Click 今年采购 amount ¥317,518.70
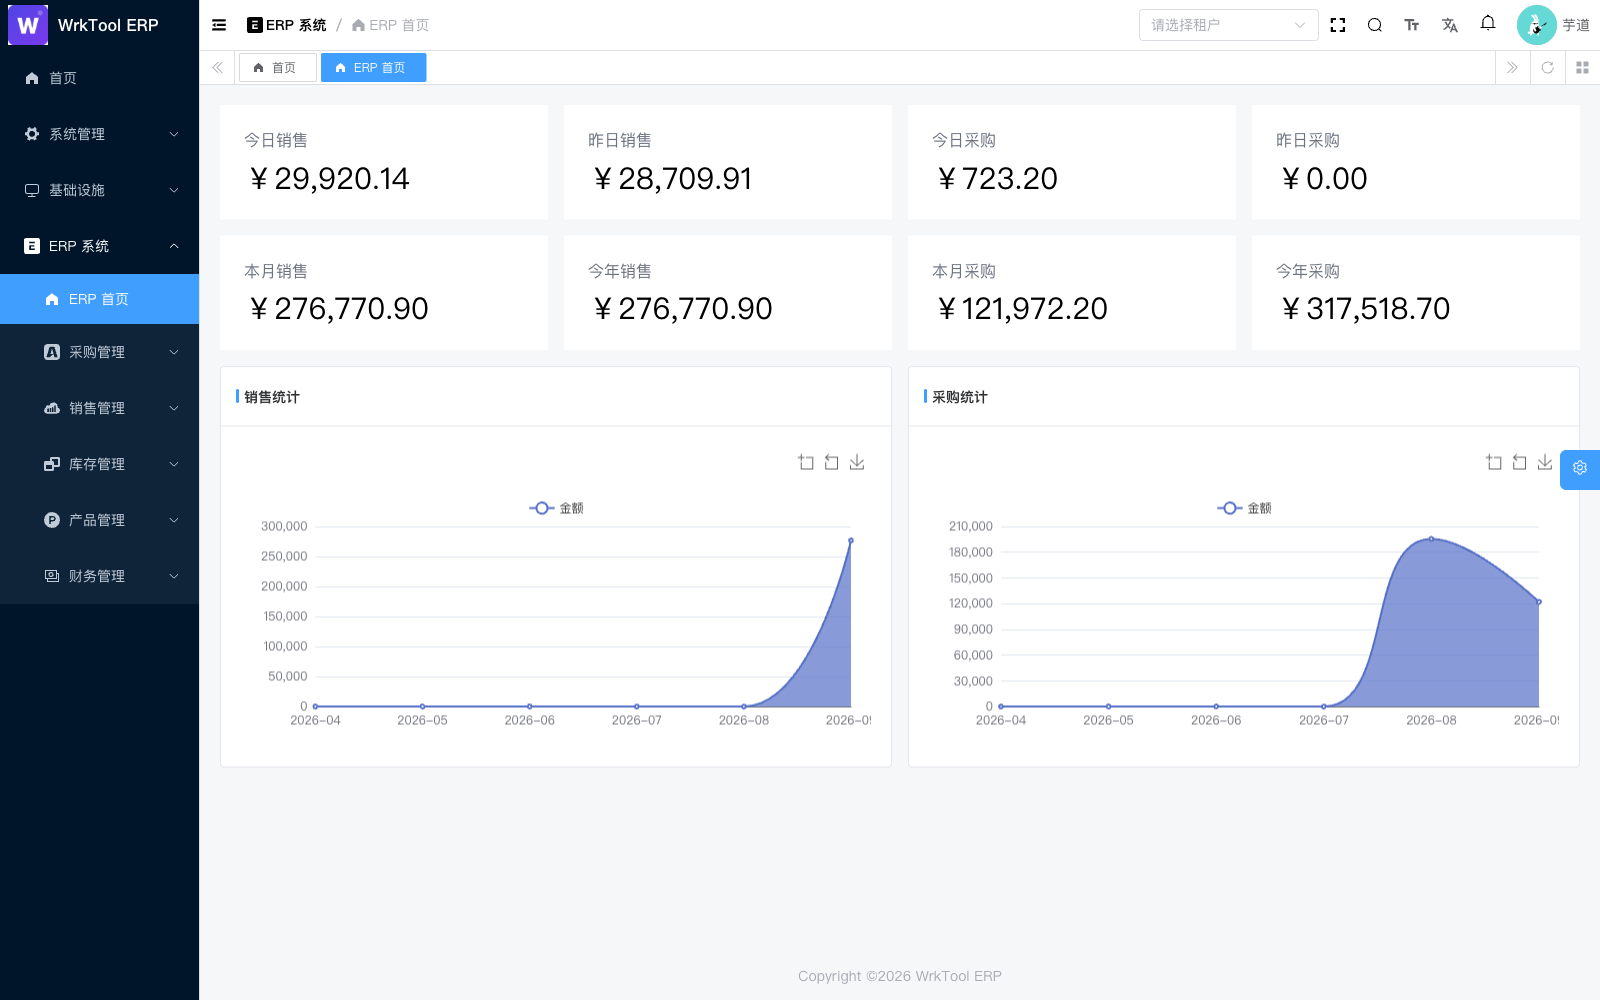This screenshot has width=1600, height=1000. [1365, 309]
